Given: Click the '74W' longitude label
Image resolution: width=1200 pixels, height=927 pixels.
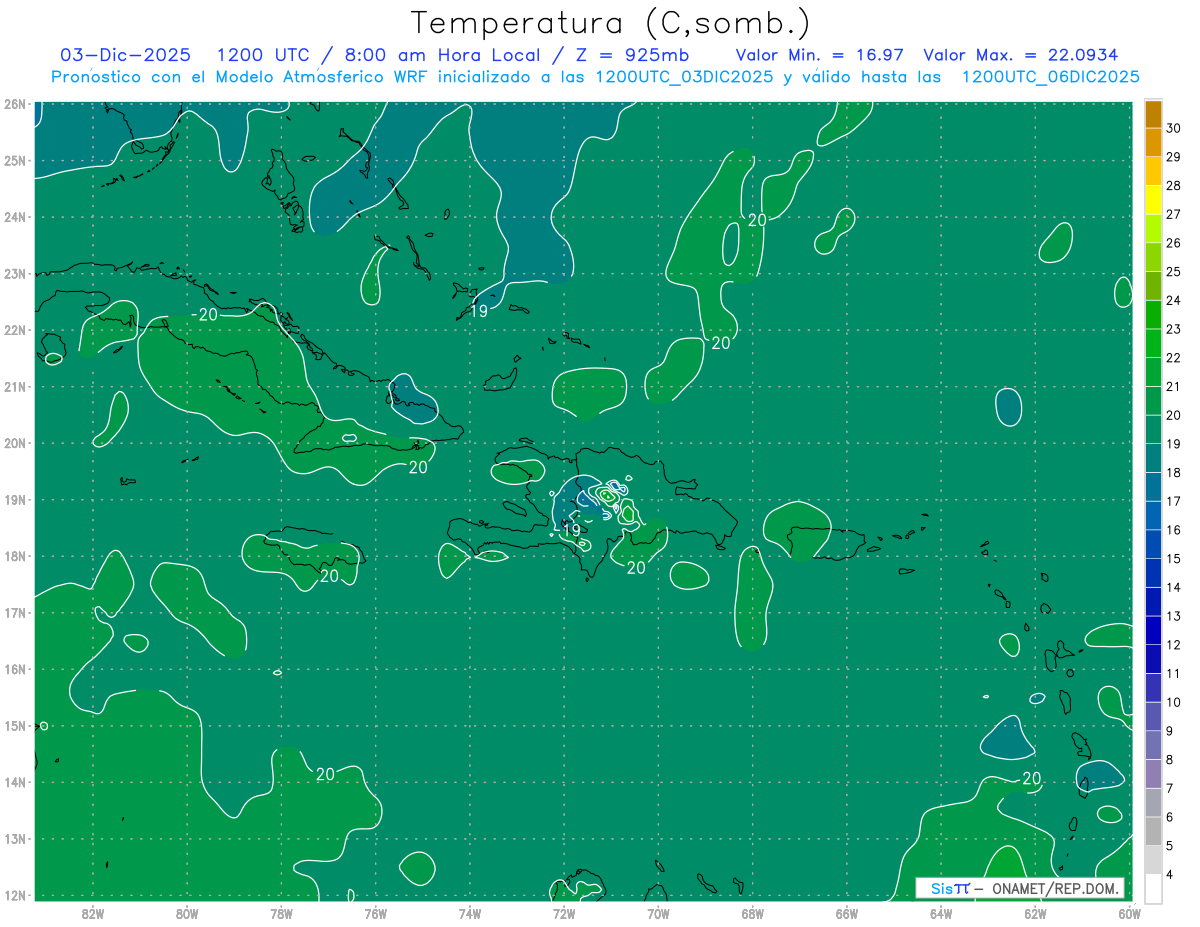Looking at the screenshot, I should click(470, 913).
